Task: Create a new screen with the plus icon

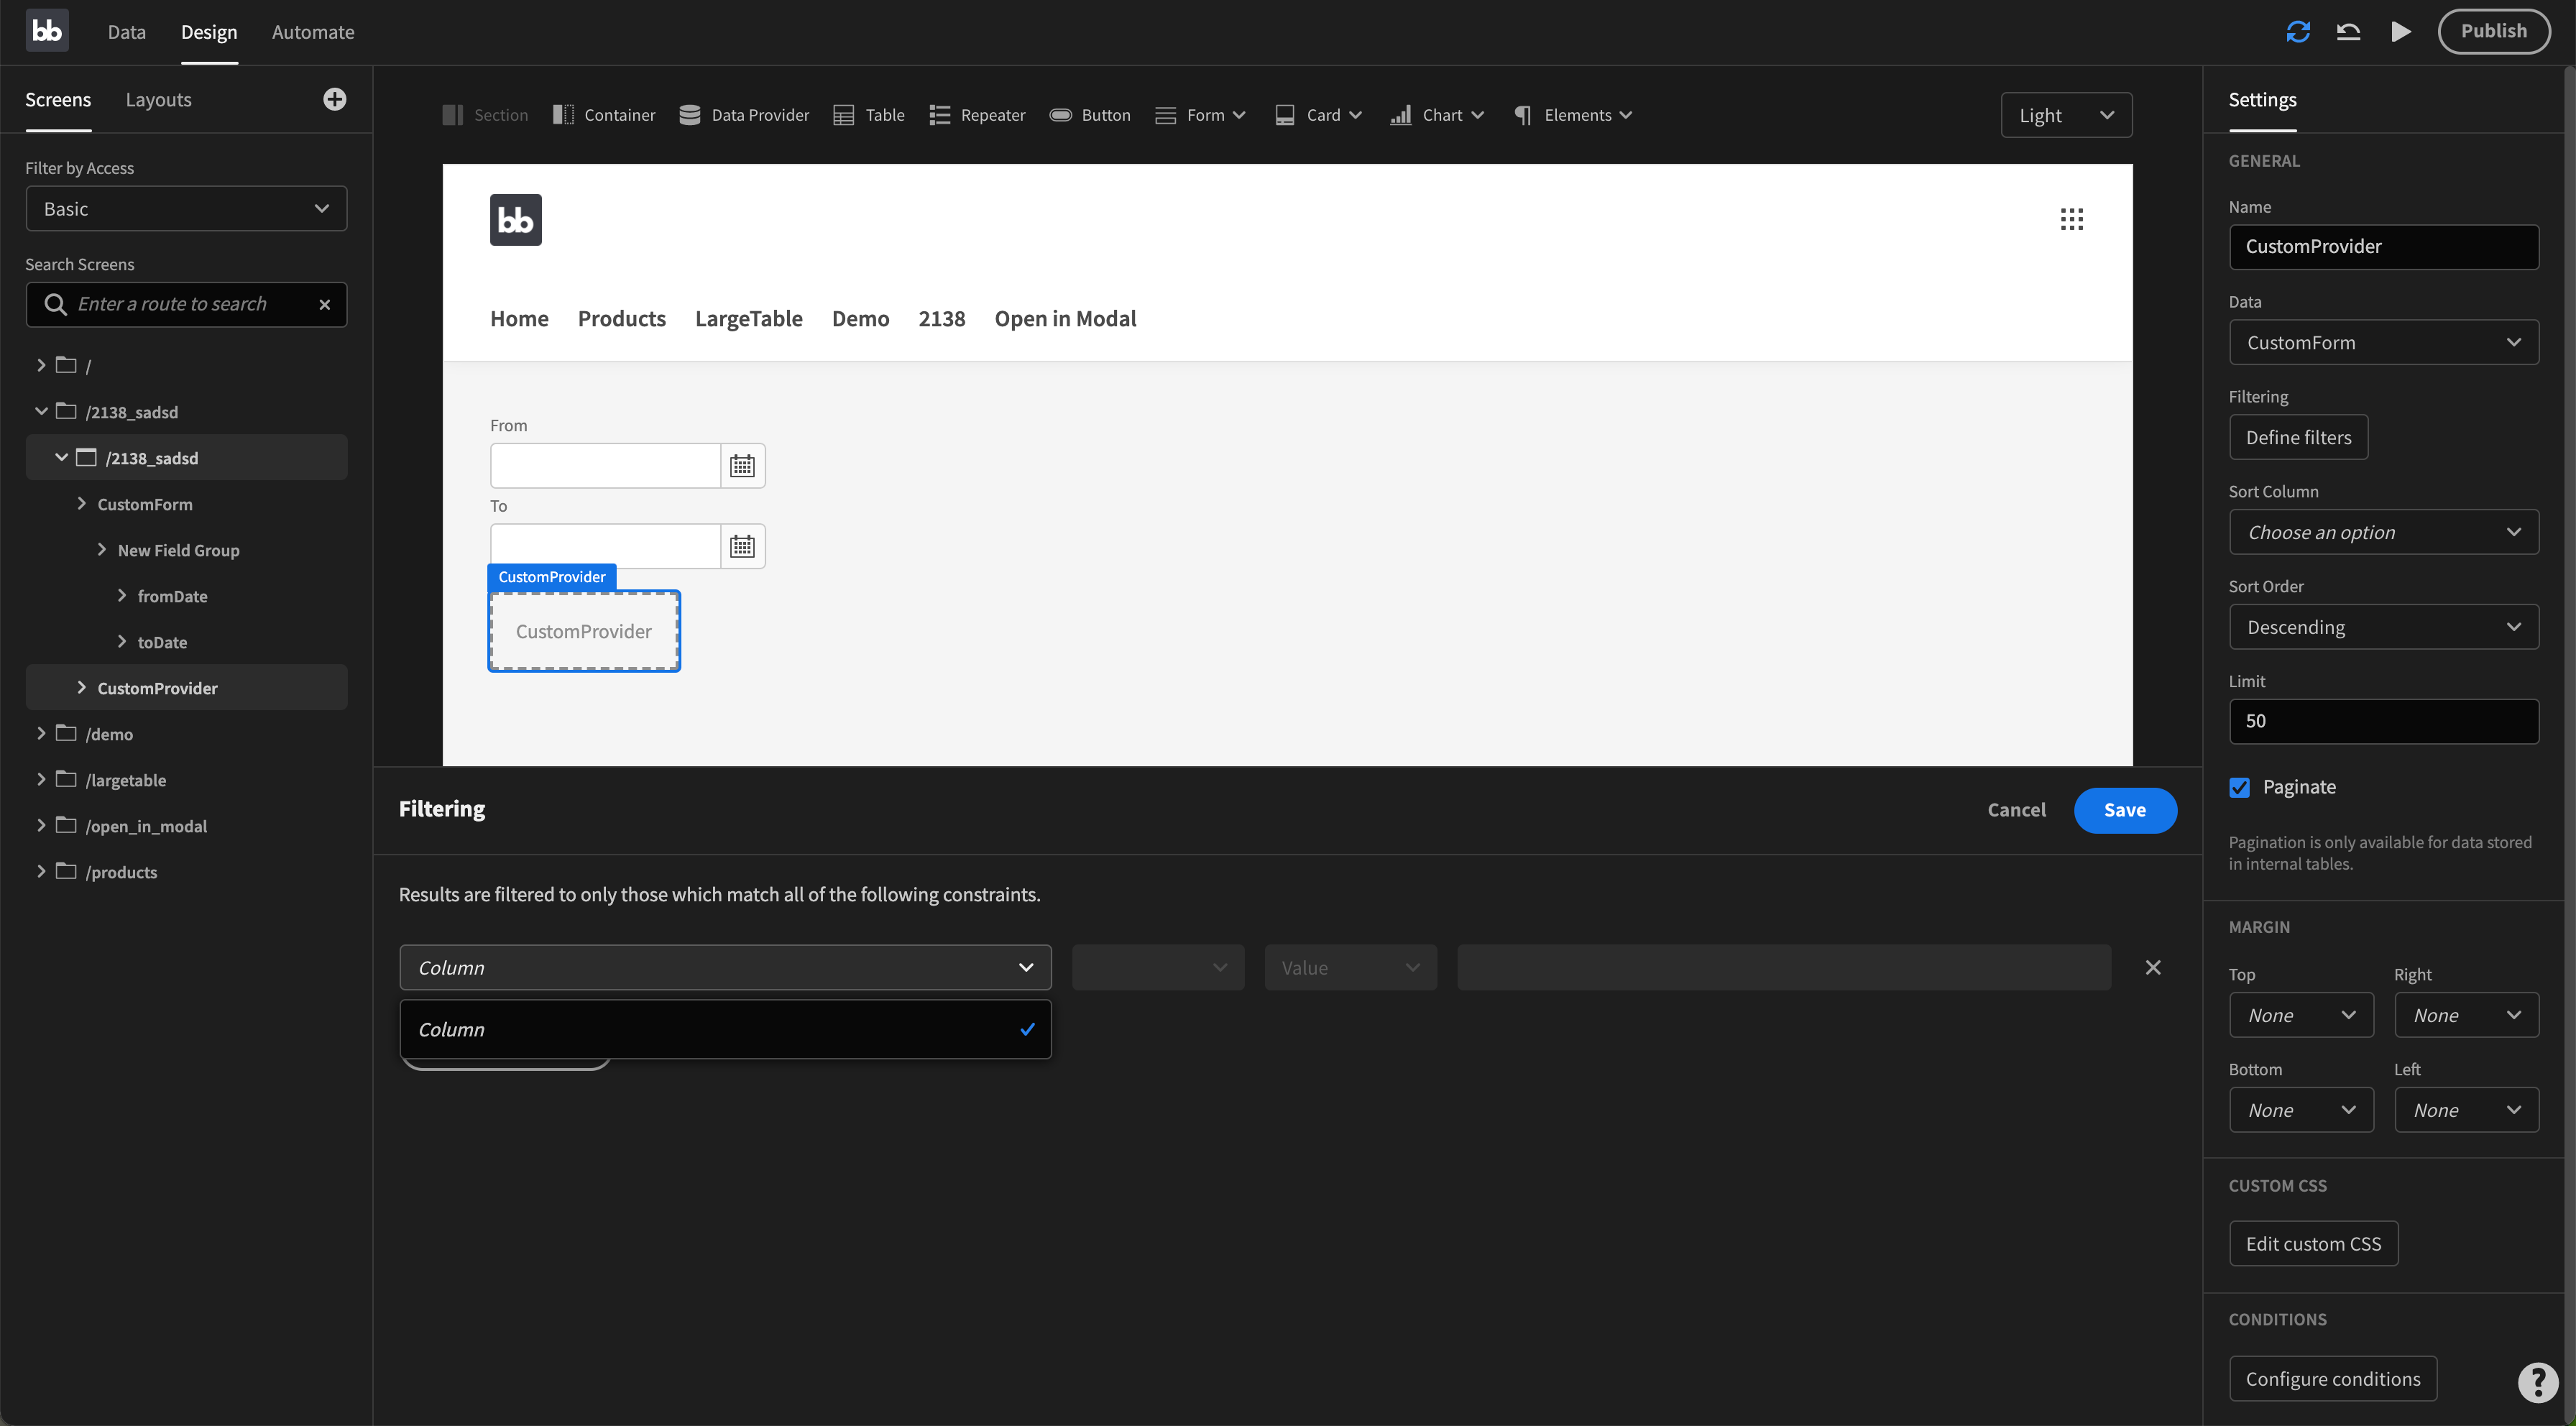Action: 334,99
